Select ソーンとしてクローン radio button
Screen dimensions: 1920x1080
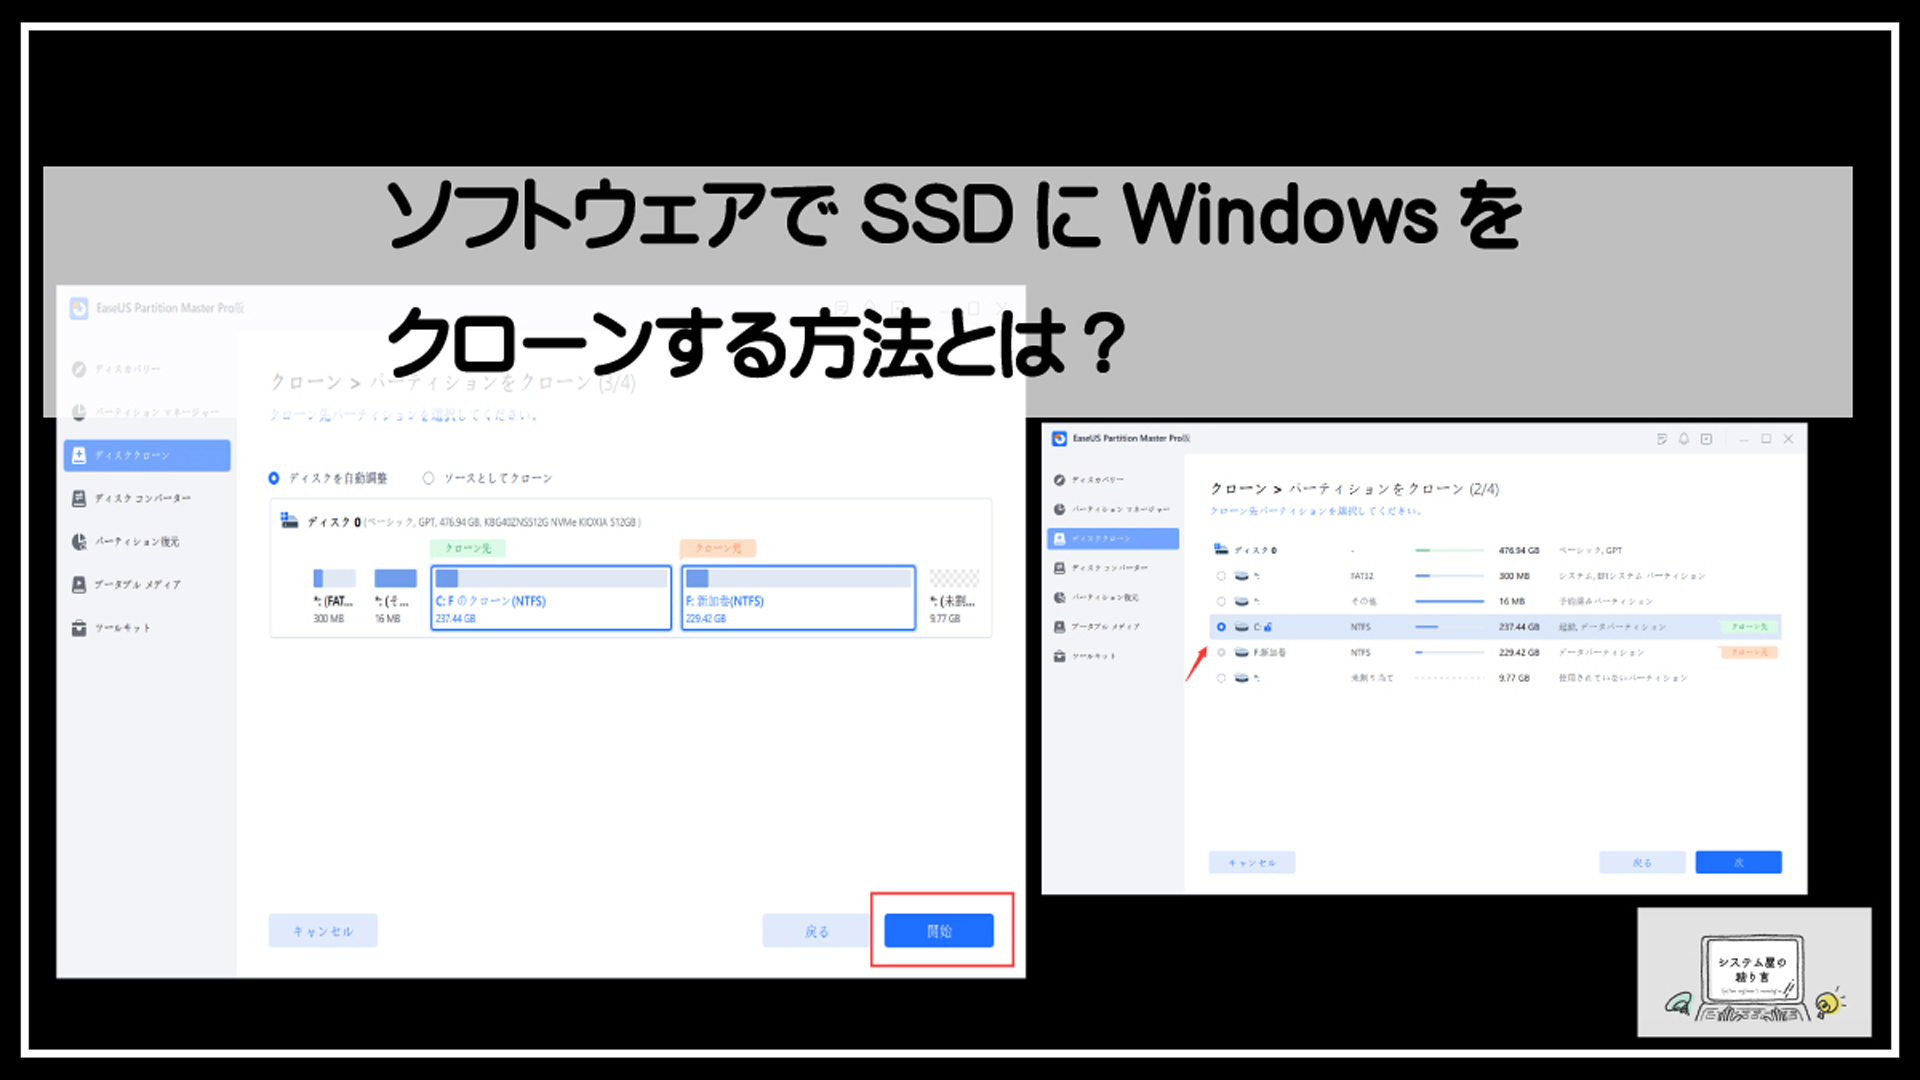tap(429, 477)
